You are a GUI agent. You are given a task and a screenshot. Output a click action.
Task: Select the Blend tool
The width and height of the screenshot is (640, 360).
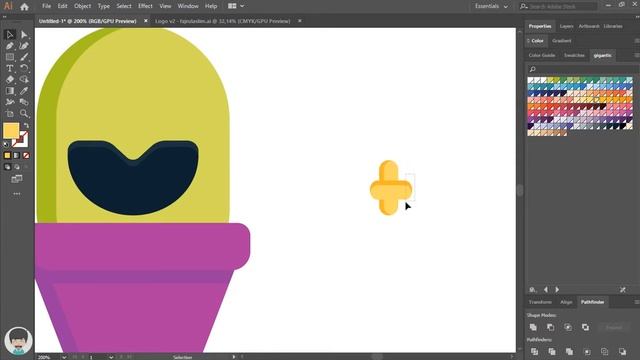coord(24,102)
